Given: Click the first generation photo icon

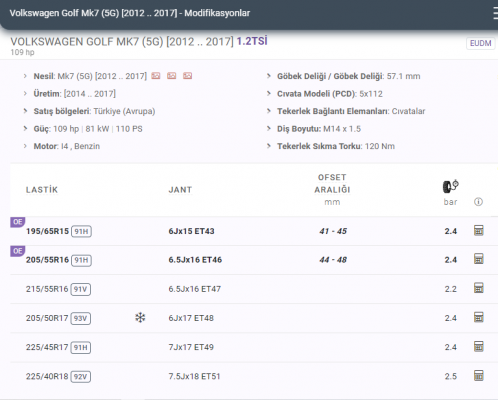Looking at the screenshot, I should pyautogui.click(x=156, y=76).
